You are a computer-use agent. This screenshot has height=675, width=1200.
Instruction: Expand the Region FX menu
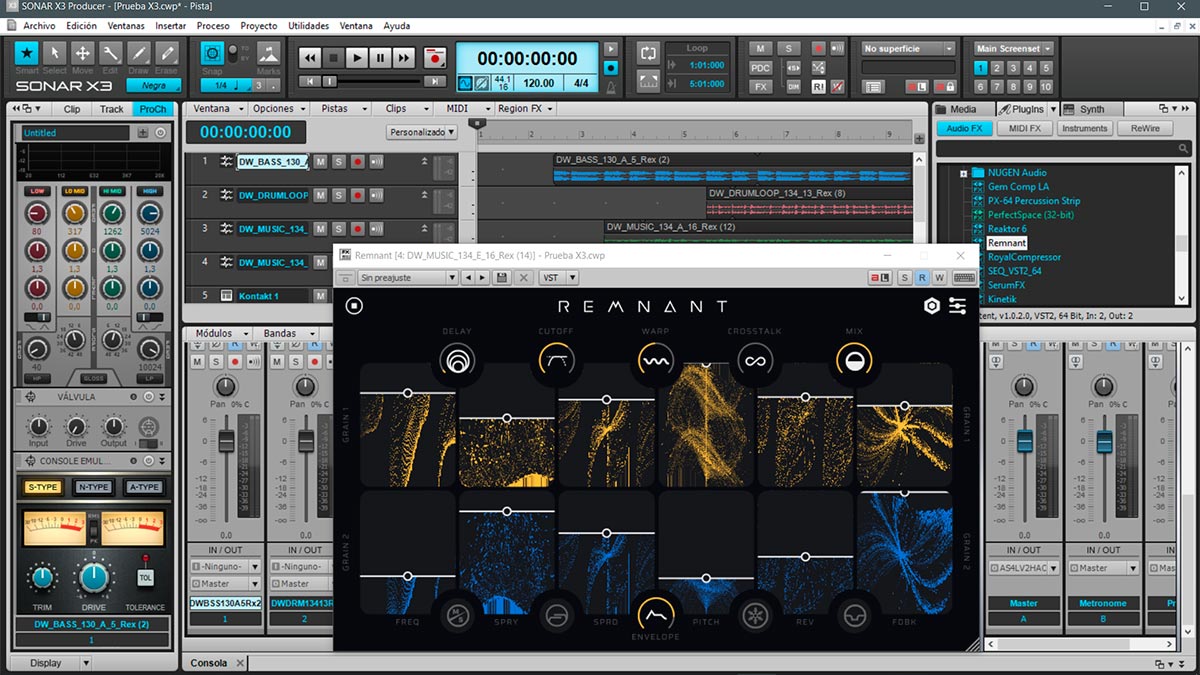523,108
